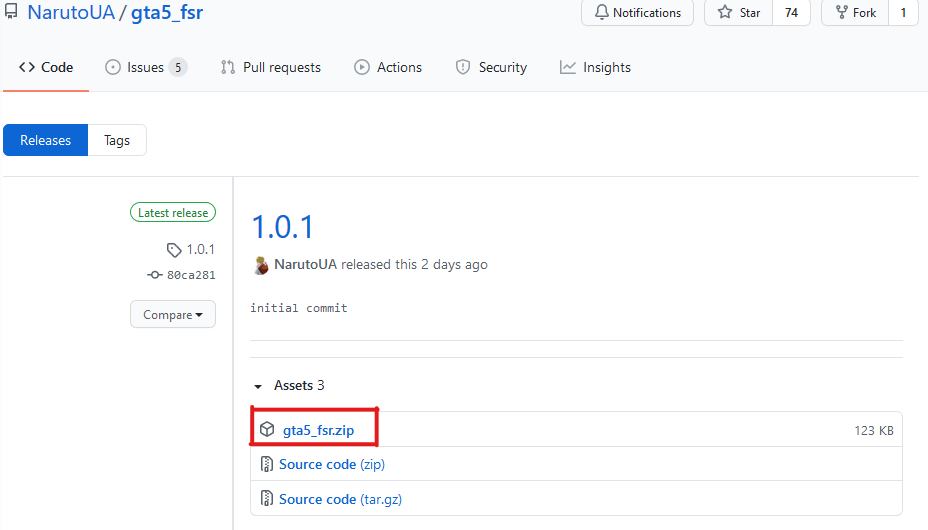Open the Compare dropdown
This screenshot has width=928, height=530.
pyautogui.click(x=173, y=314)
